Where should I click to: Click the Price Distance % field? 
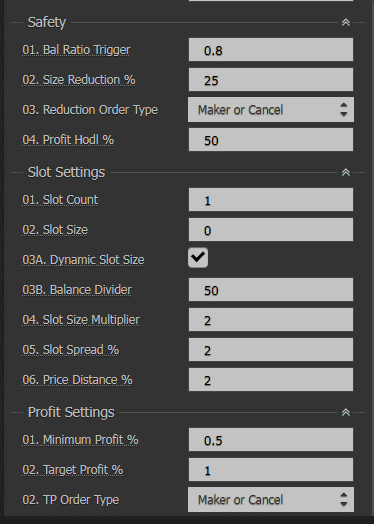point(271,380)
